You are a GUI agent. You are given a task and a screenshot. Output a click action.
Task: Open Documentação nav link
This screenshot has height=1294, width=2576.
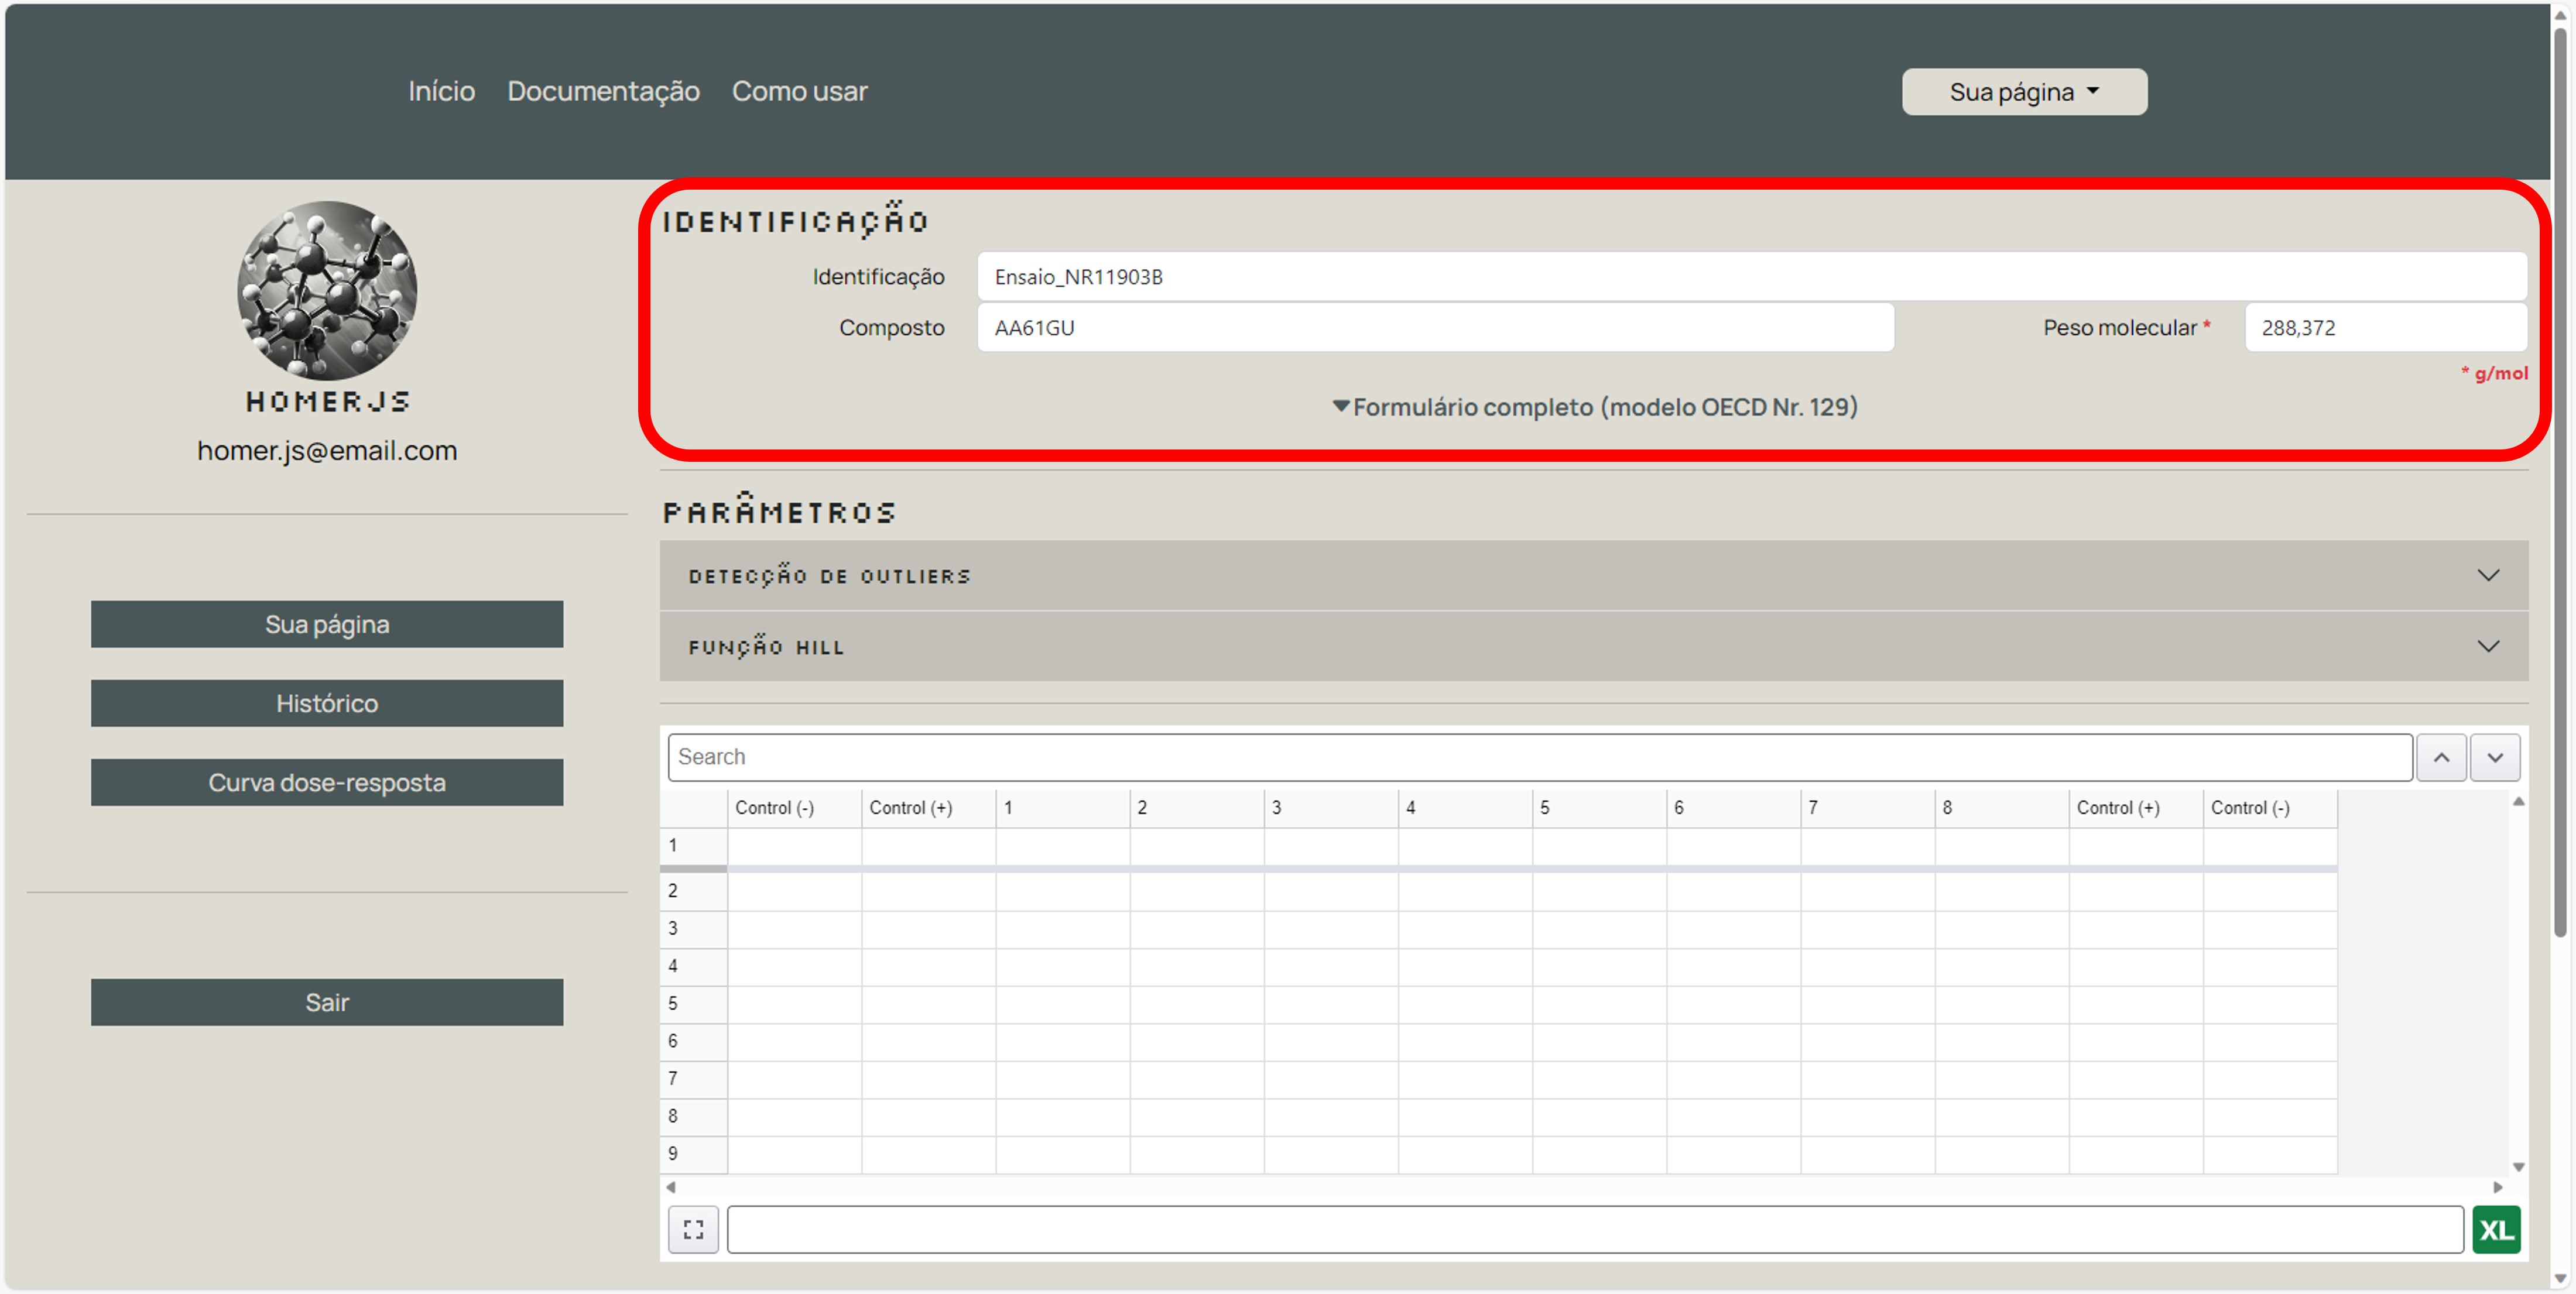tap(603, 91)
